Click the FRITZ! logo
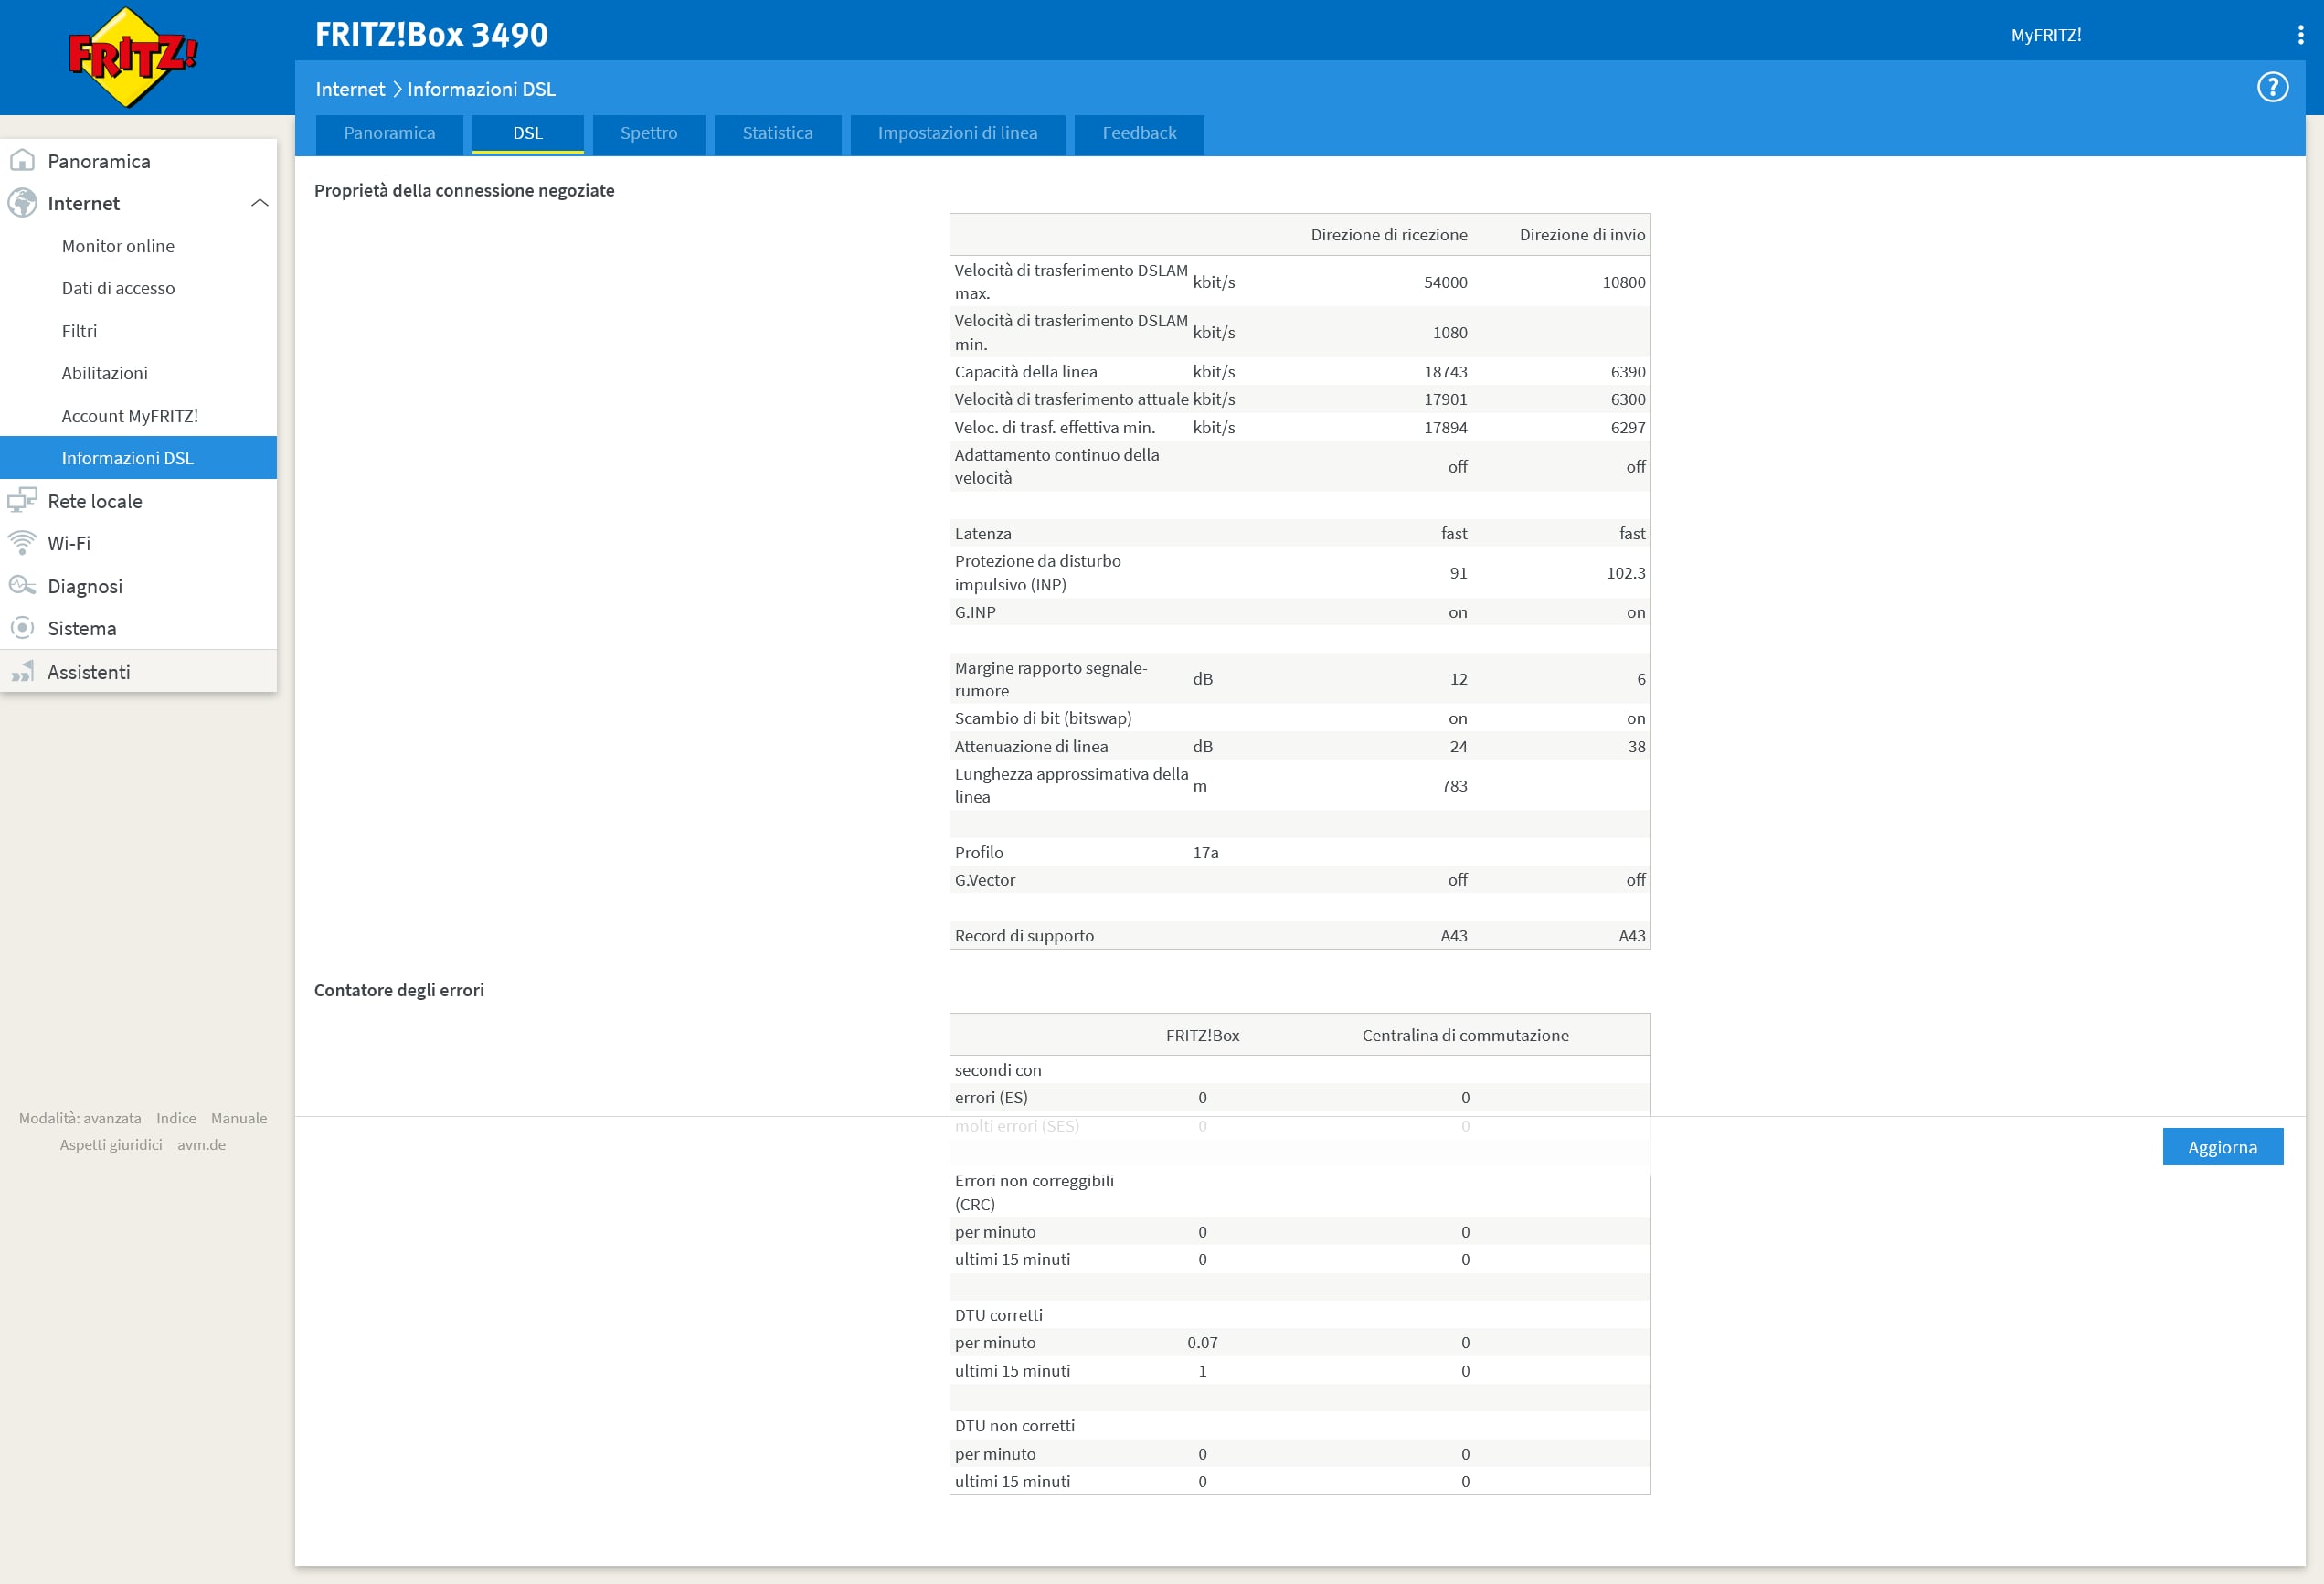The image size is (2324, 1584). [132, 57]
